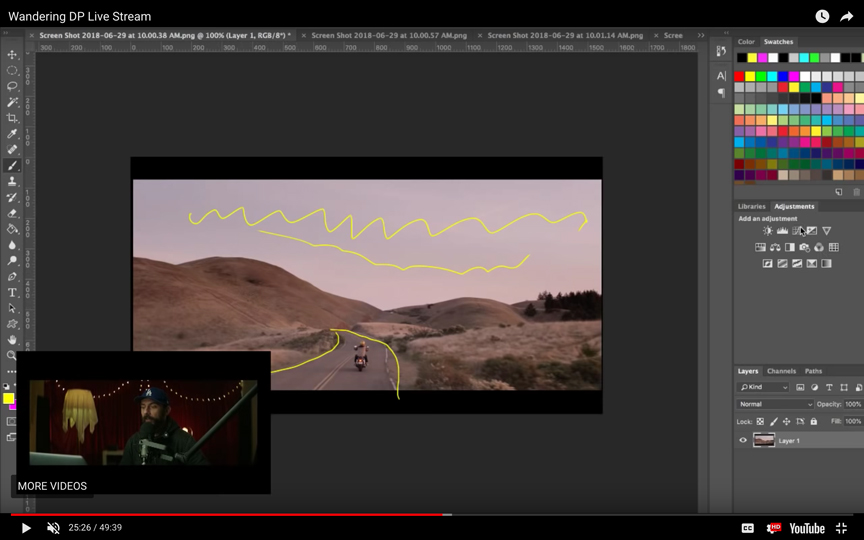This screenshot has height=540, width=864.
Task: Open the Opacity value dropdown
Action: [x=853, y=404]
